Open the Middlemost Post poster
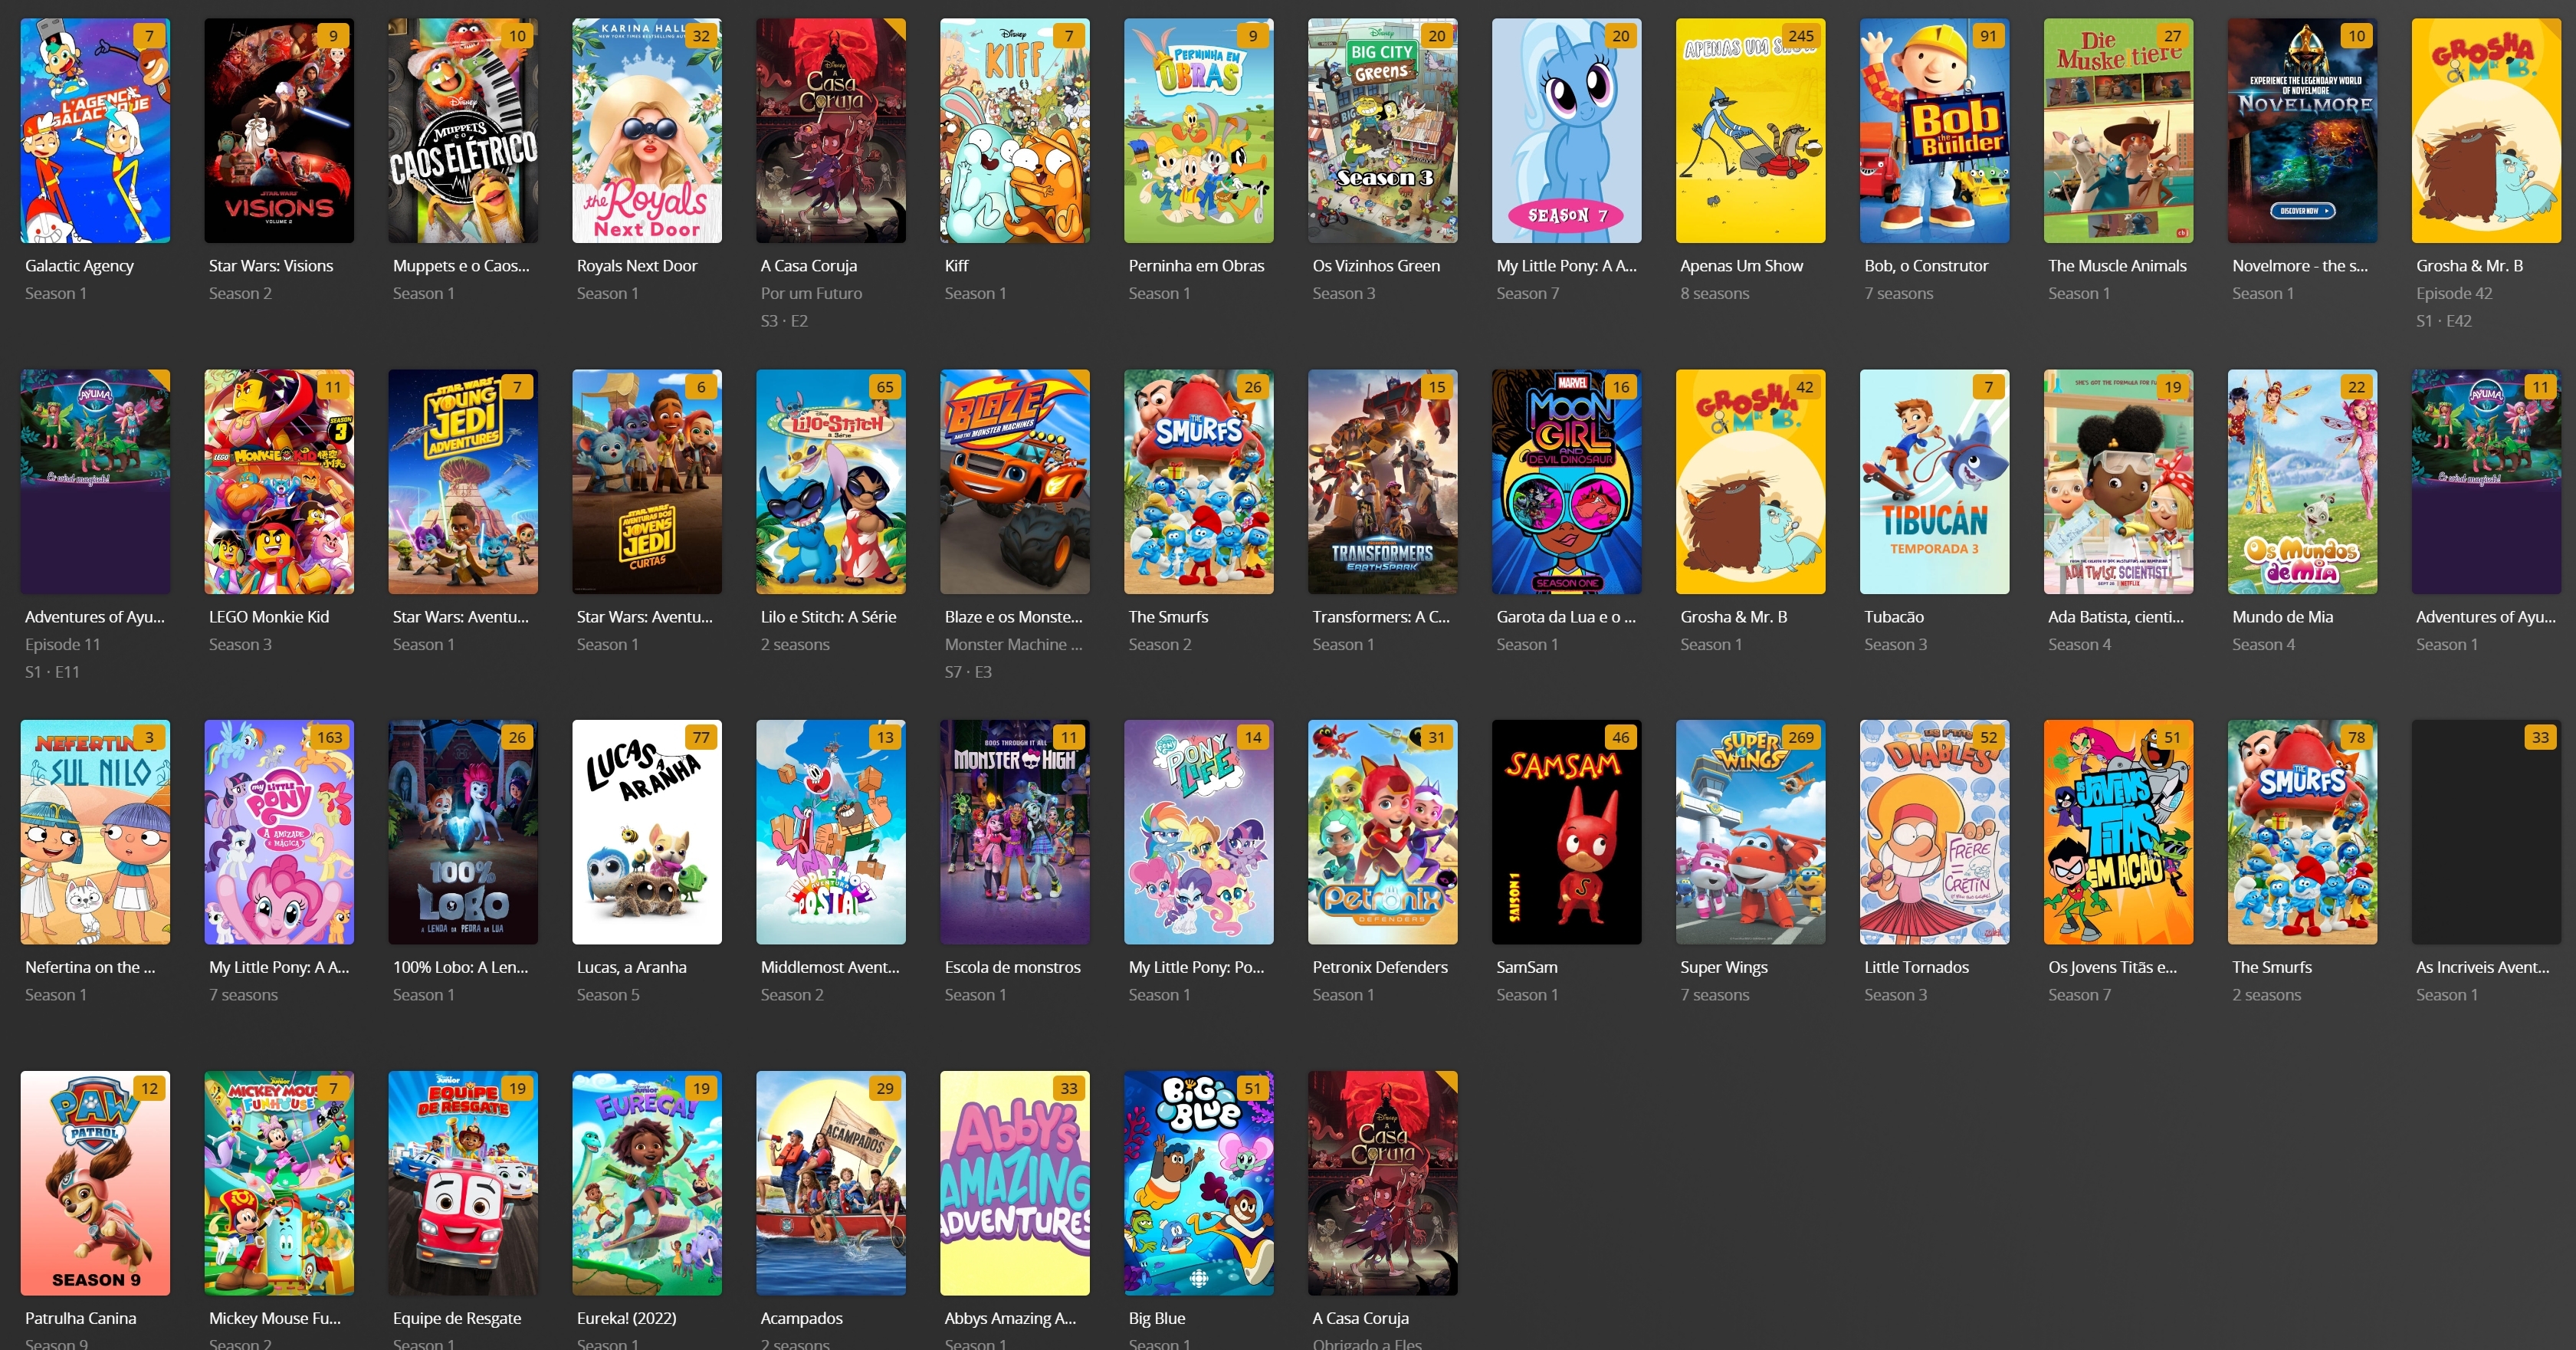 click(831, 832)
